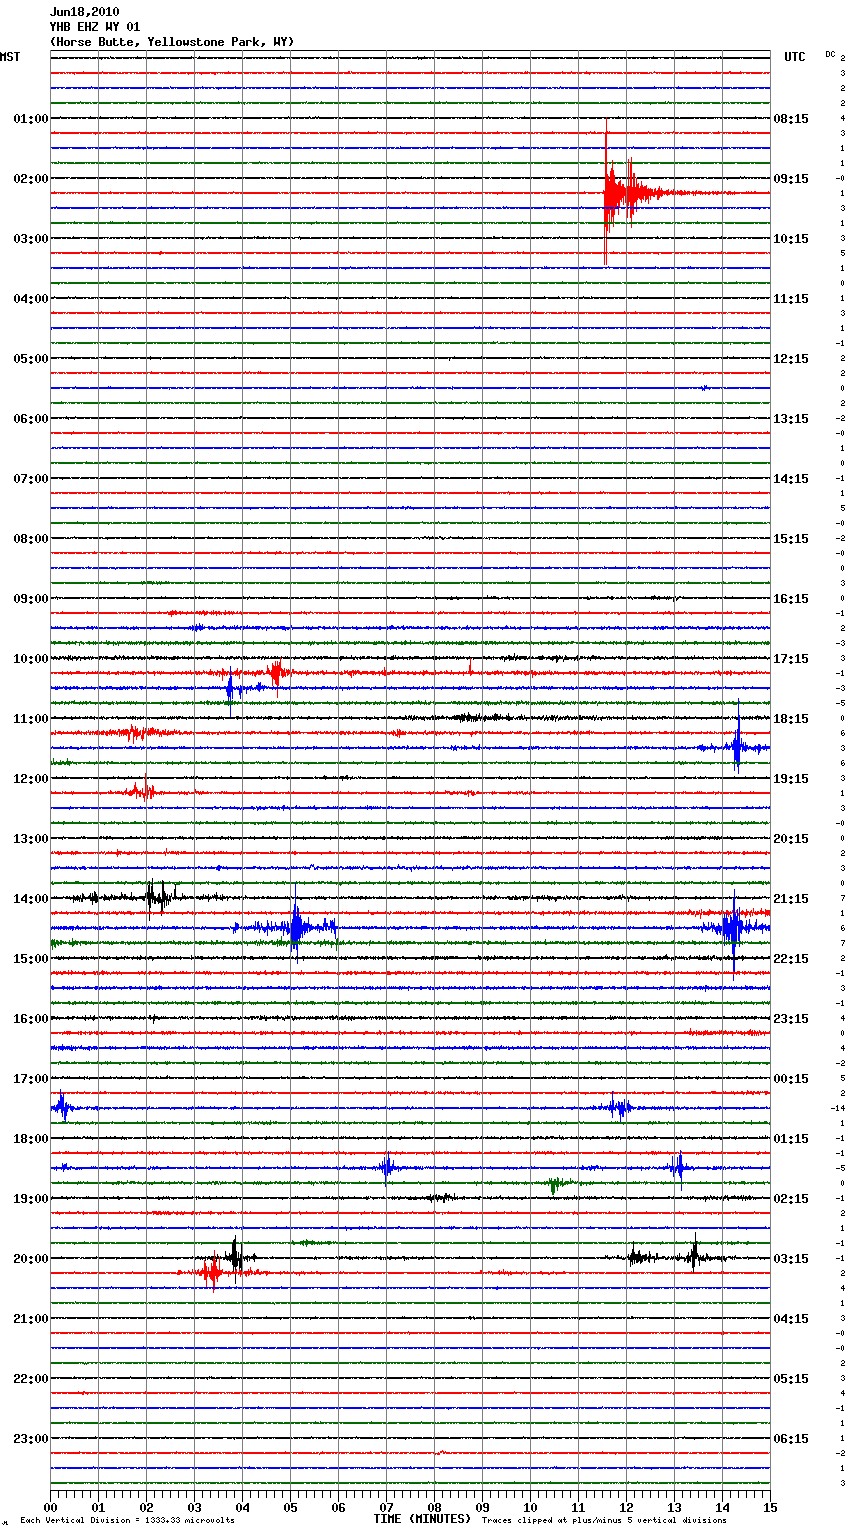The width and height of the screenshot is (850, 1534).
Task: Click the 09:15 UTC time label
Action: (x=791, y=179)
